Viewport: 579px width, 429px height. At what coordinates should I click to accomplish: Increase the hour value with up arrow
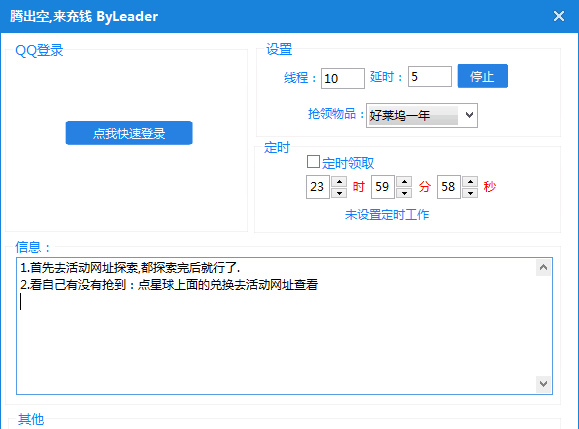point(339,182)
